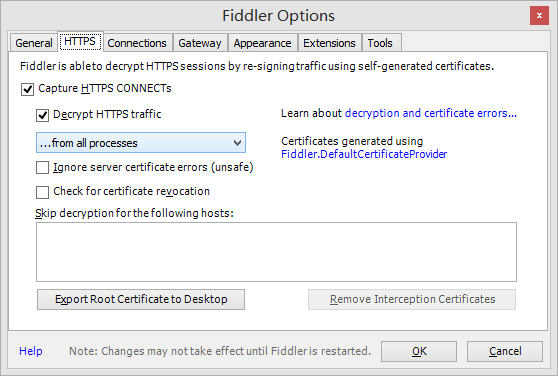Enable Ignore server certificate errors

[42, 168]
